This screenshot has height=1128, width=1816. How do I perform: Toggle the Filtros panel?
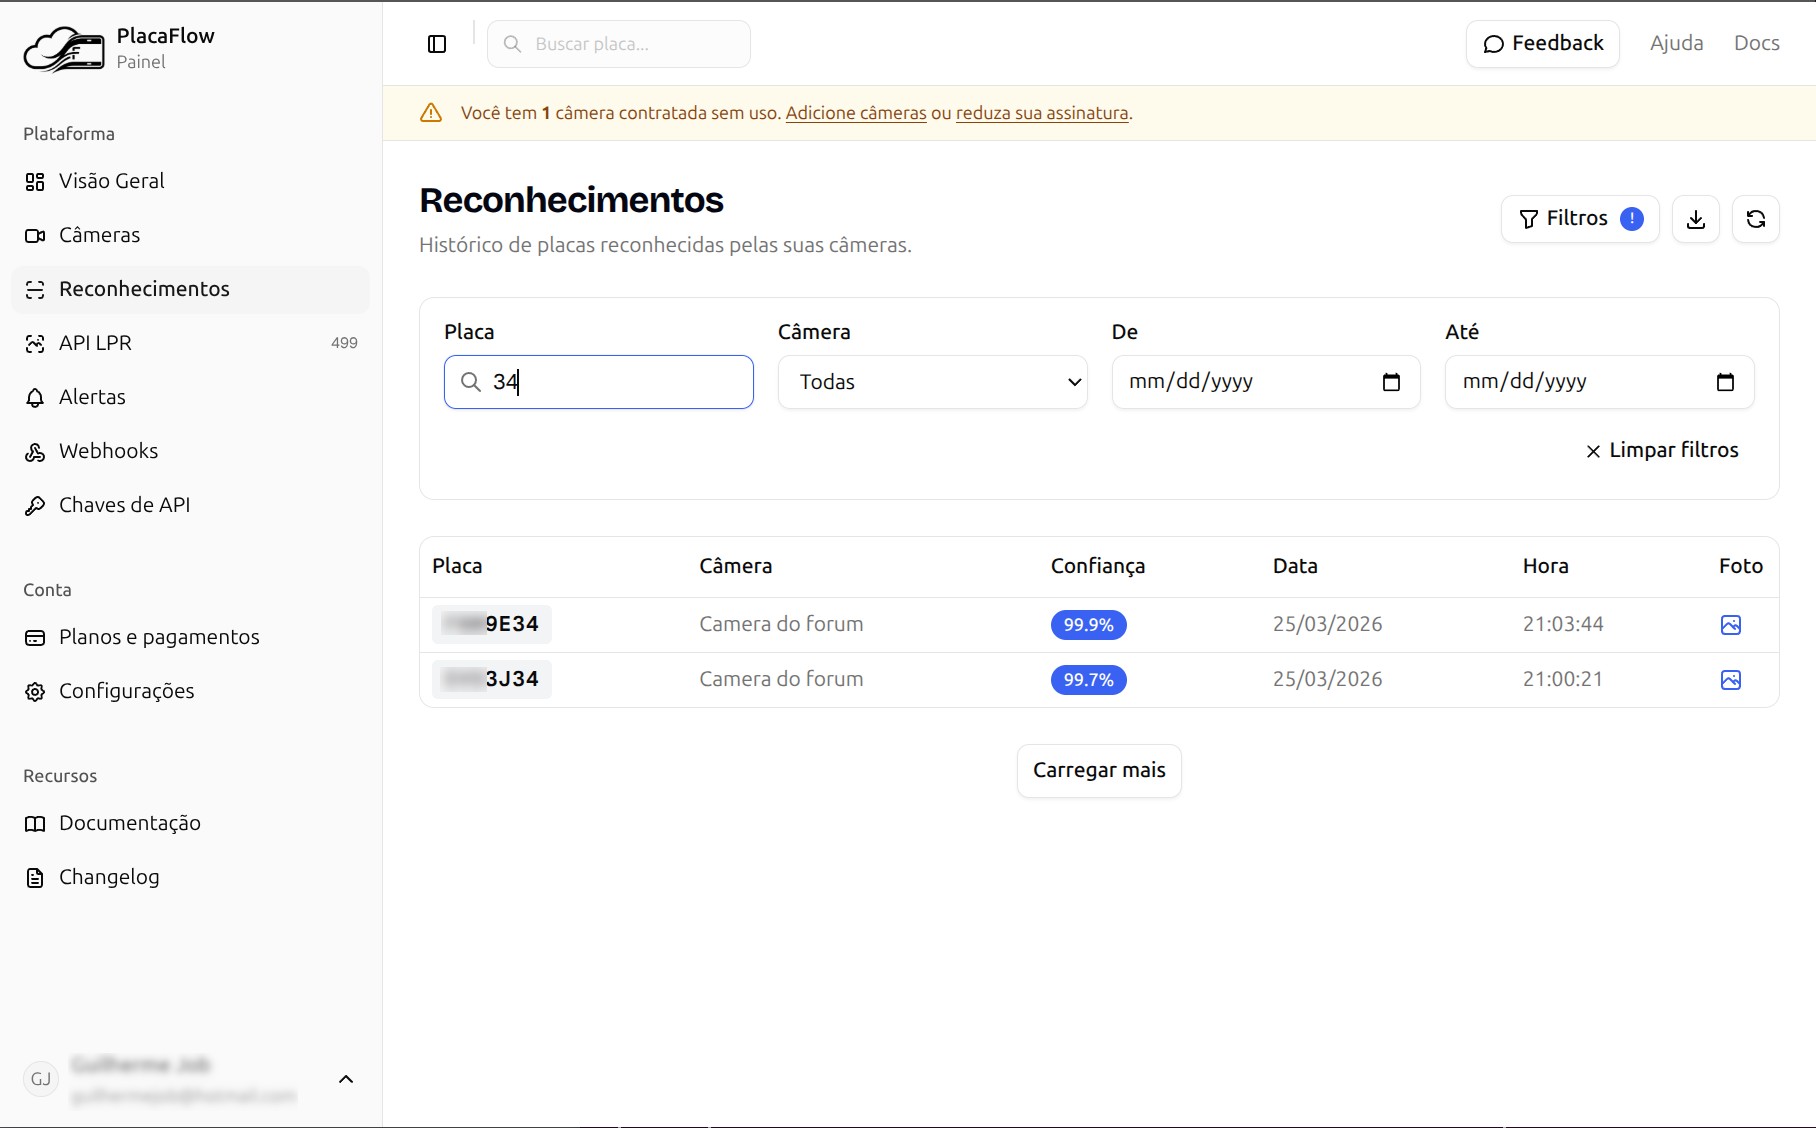(x=1579, y=219)
